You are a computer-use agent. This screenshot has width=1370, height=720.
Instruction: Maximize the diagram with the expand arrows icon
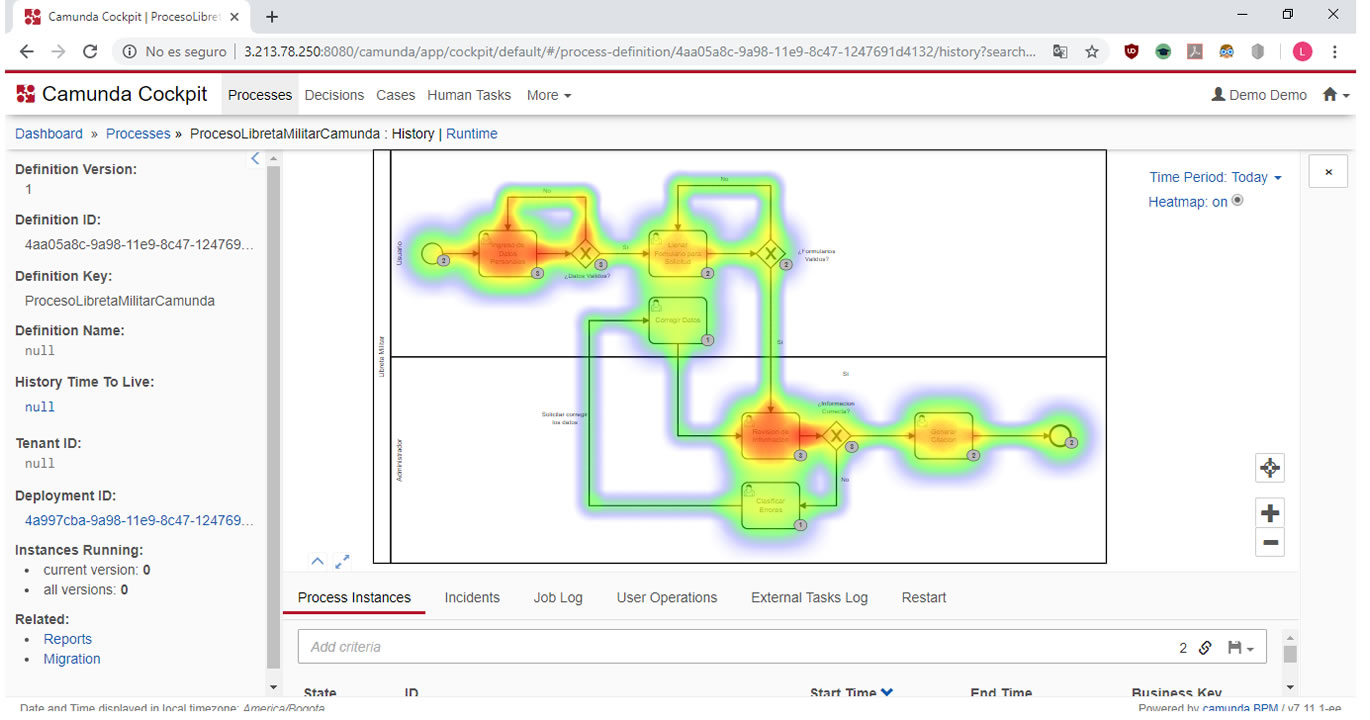(x=342, y=561)
